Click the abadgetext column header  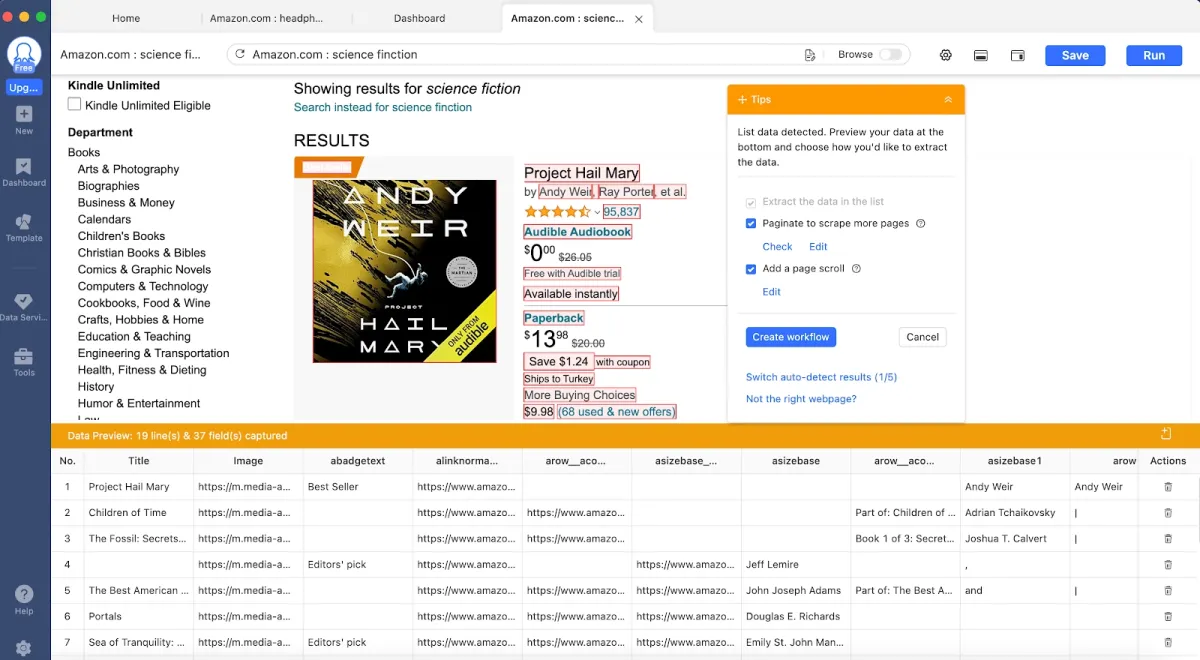(358, 461)
